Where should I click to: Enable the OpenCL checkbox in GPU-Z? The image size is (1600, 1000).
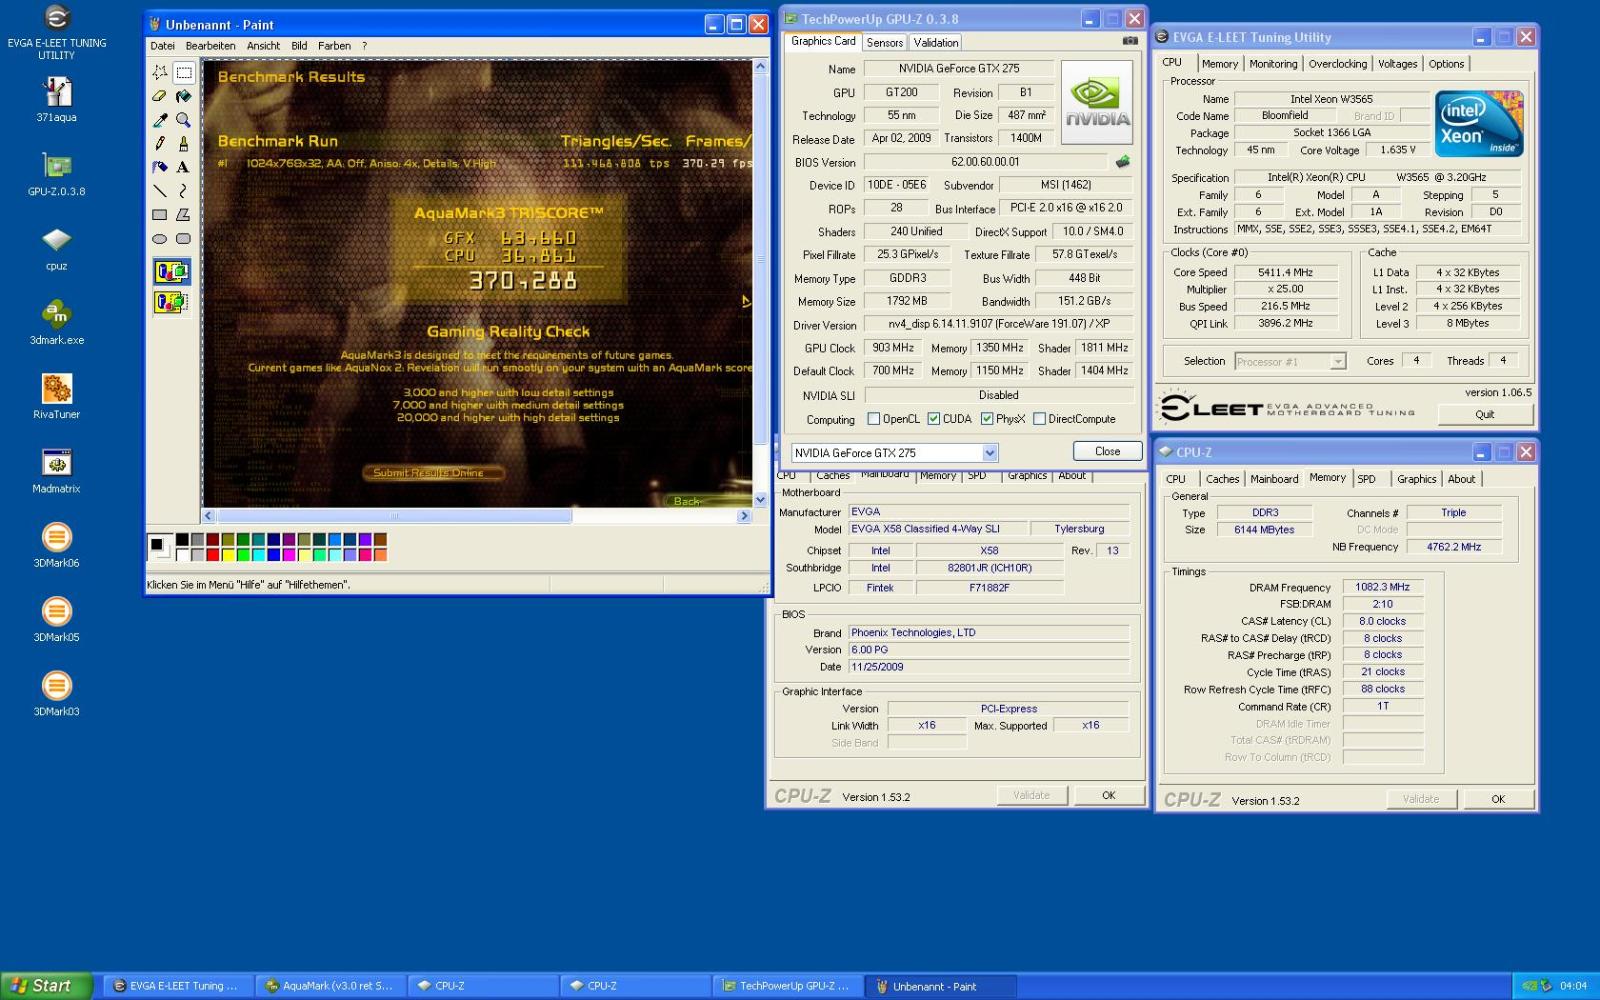(x=874, y=419)
